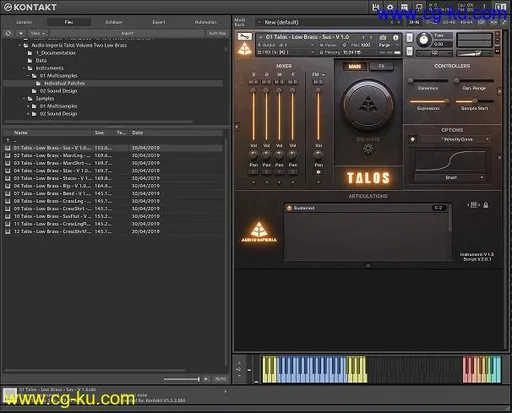The width and height of the screenshot is (512, 413).
Task: Open the FM channel dropdown arrow
Action: tap(323, 74)
